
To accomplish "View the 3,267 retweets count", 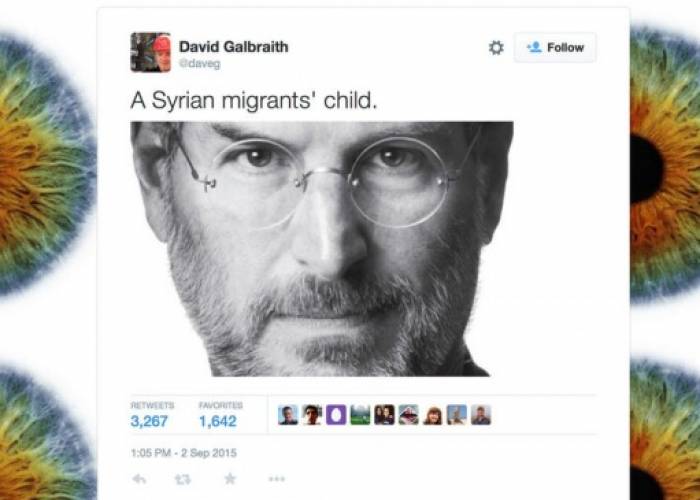I will (x=149, y=421).
